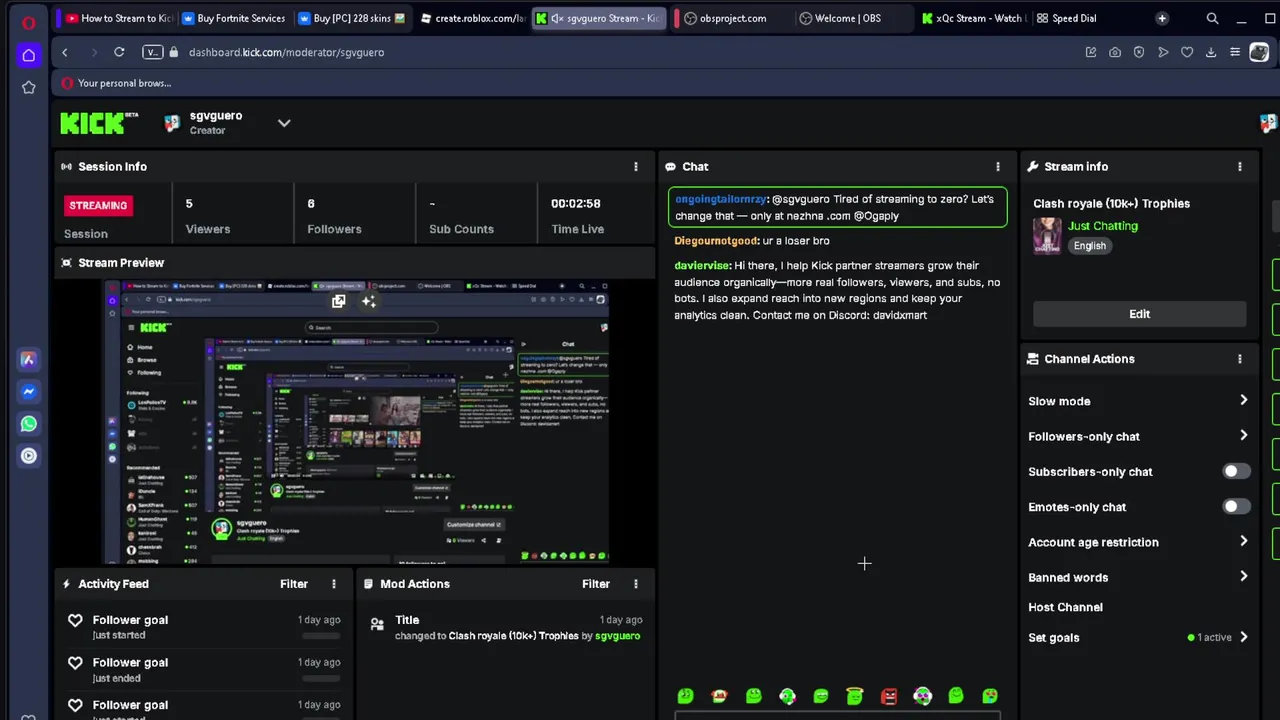
Task: Open Host Channel action
Action: tap(1065, 607)
